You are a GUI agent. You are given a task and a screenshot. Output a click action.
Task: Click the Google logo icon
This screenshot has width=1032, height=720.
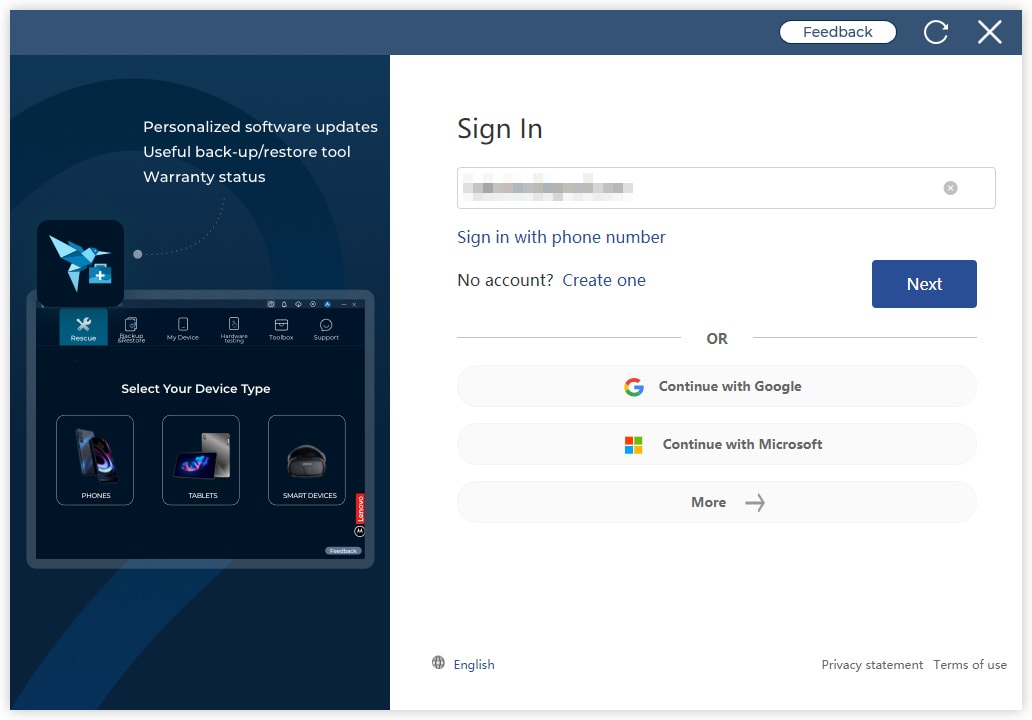click(634, 387)
